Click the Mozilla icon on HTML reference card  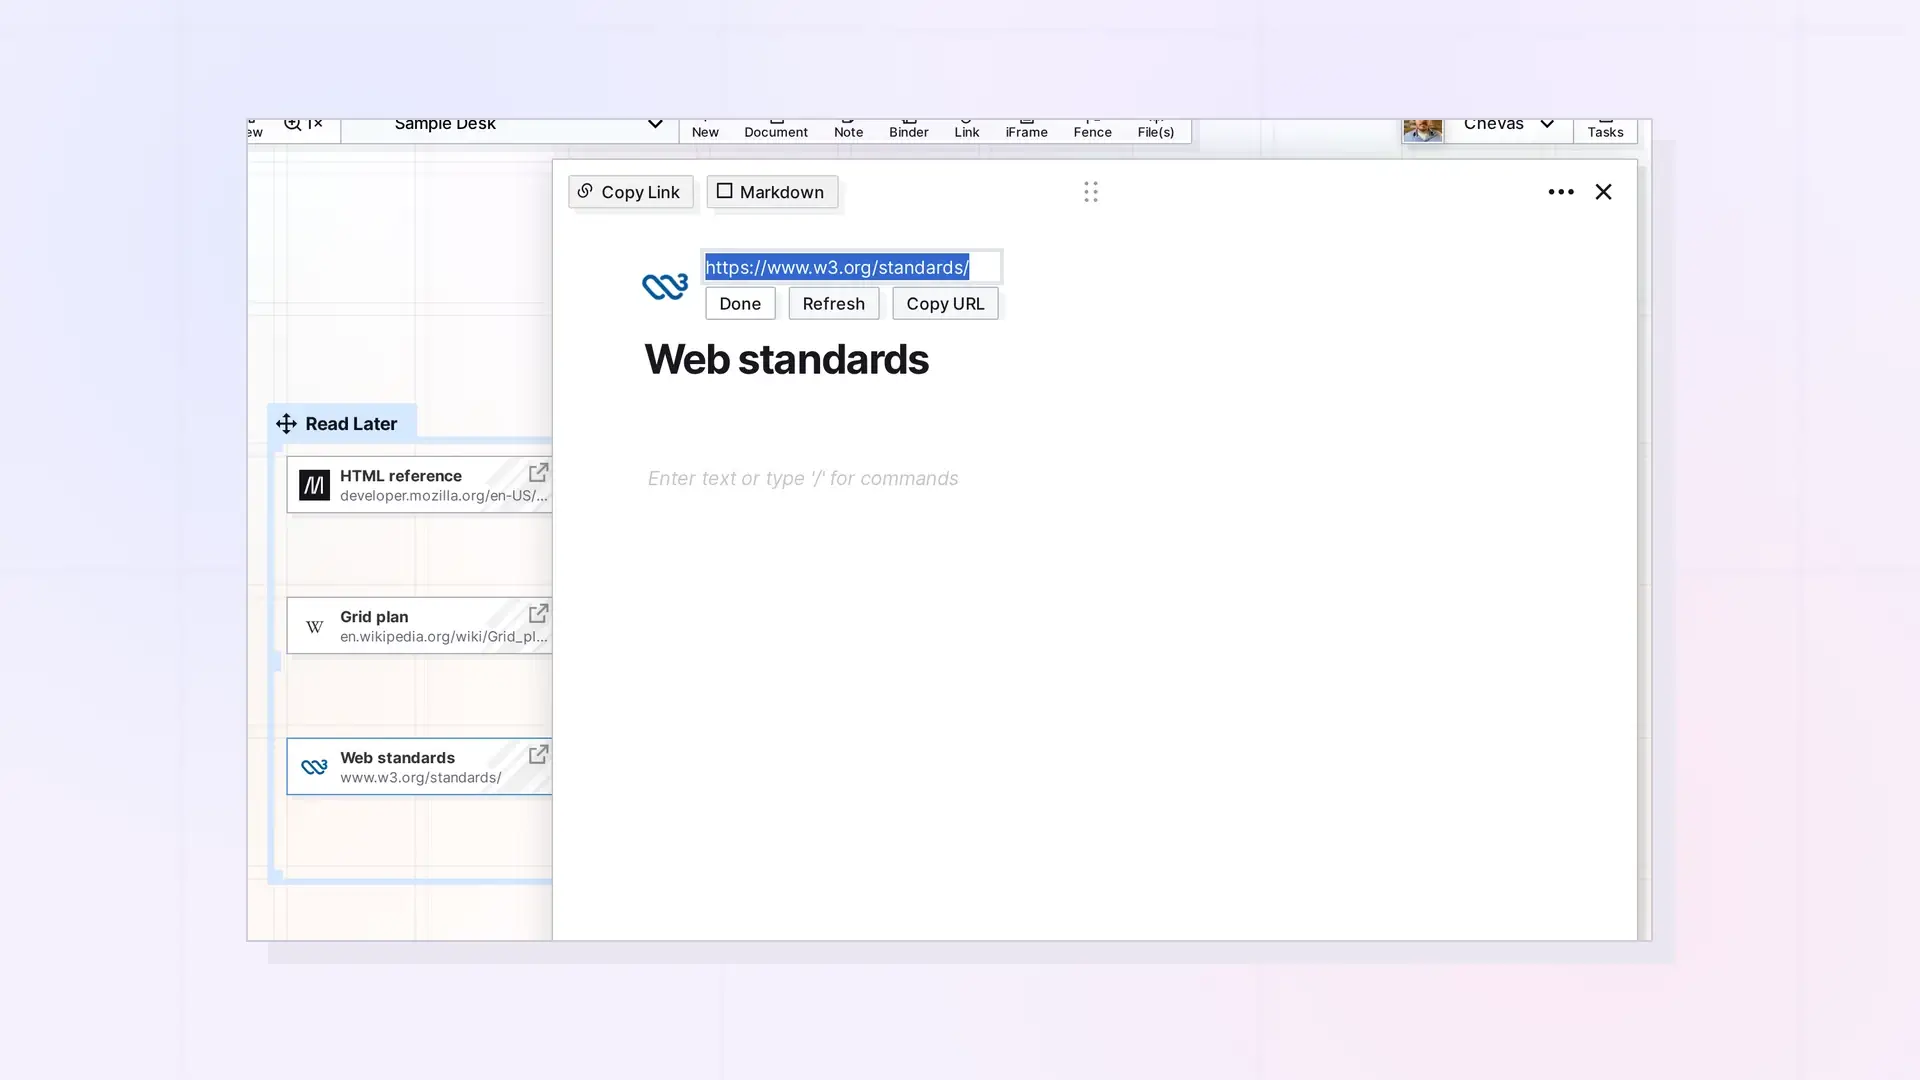pos(314,485)
